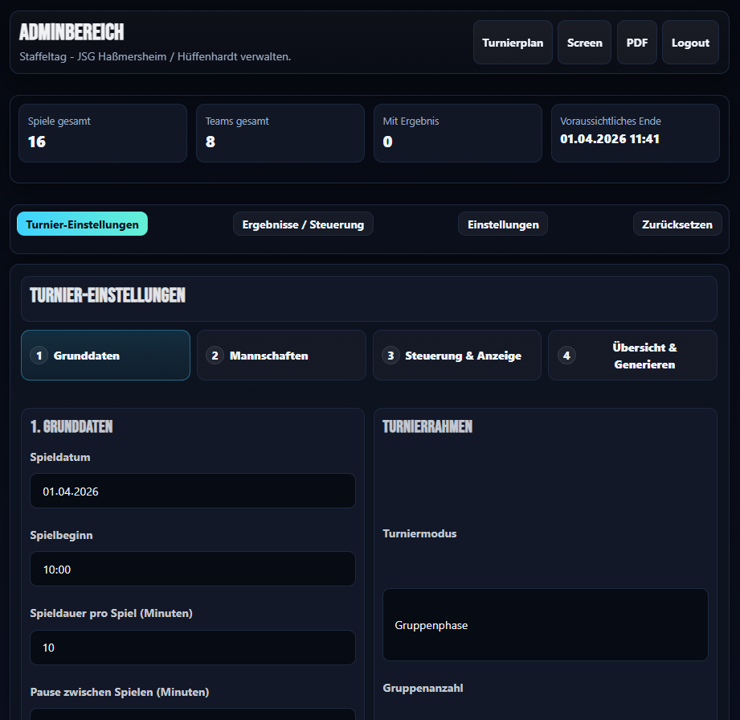Click the Screen button in header
This screenshot has width=740, height=720.
pyautogui.click(x=584, y=43)
